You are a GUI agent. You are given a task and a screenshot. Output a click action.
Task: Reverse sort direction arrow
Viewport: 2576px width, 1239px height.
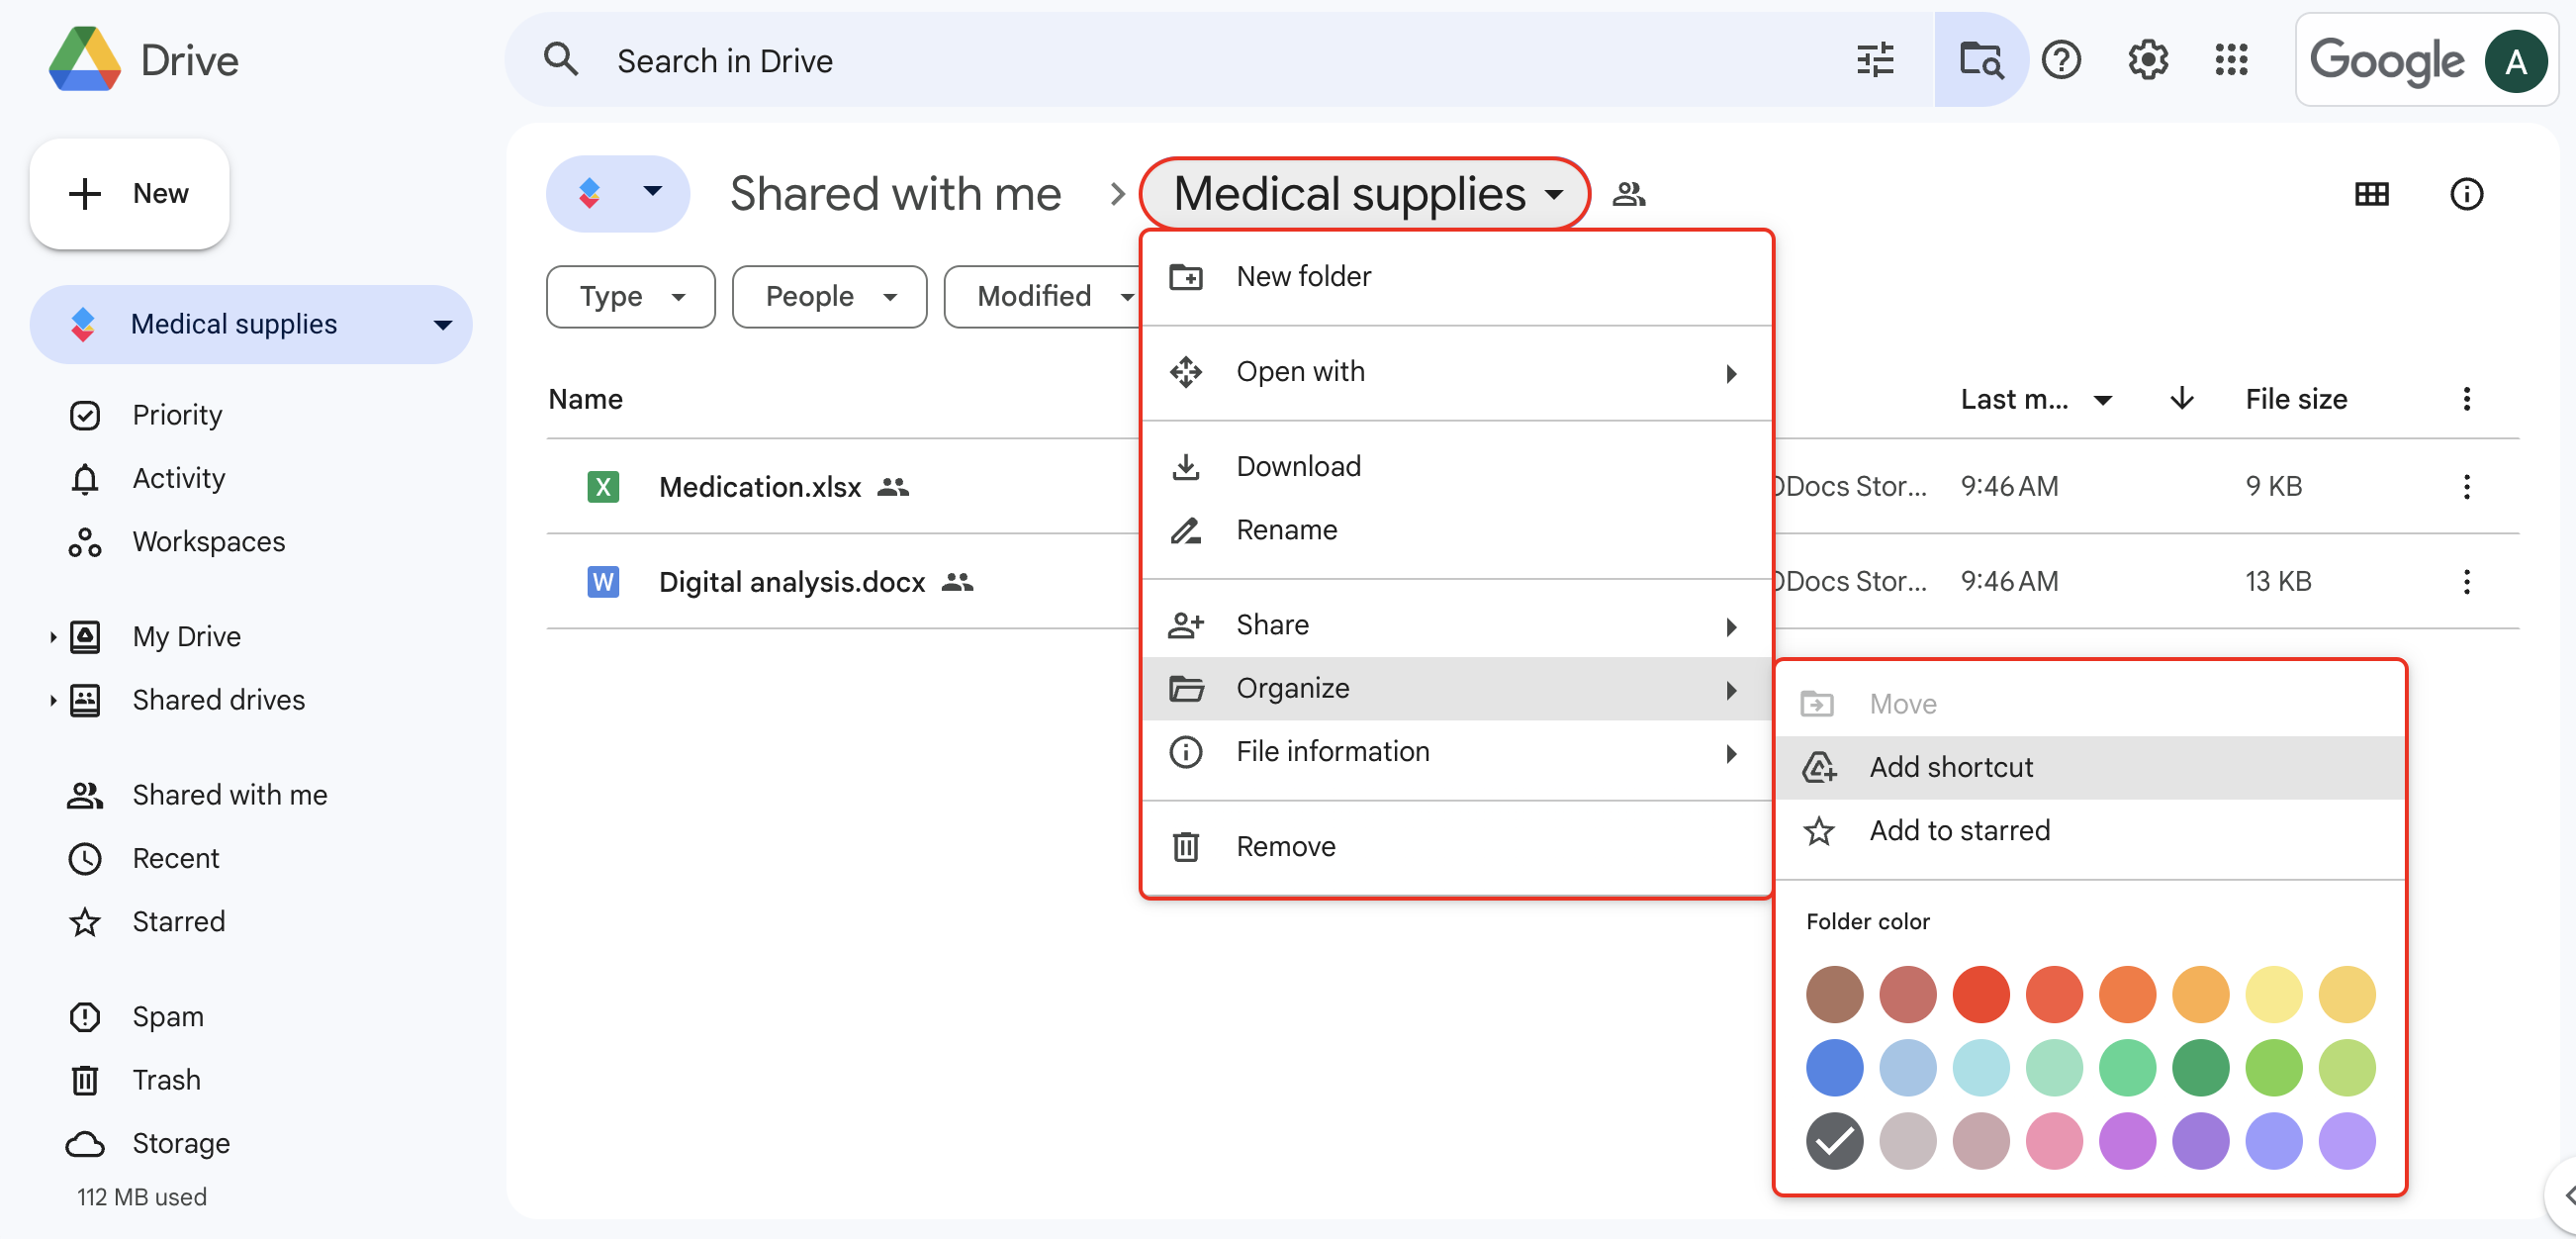[x=2181, y=399]
